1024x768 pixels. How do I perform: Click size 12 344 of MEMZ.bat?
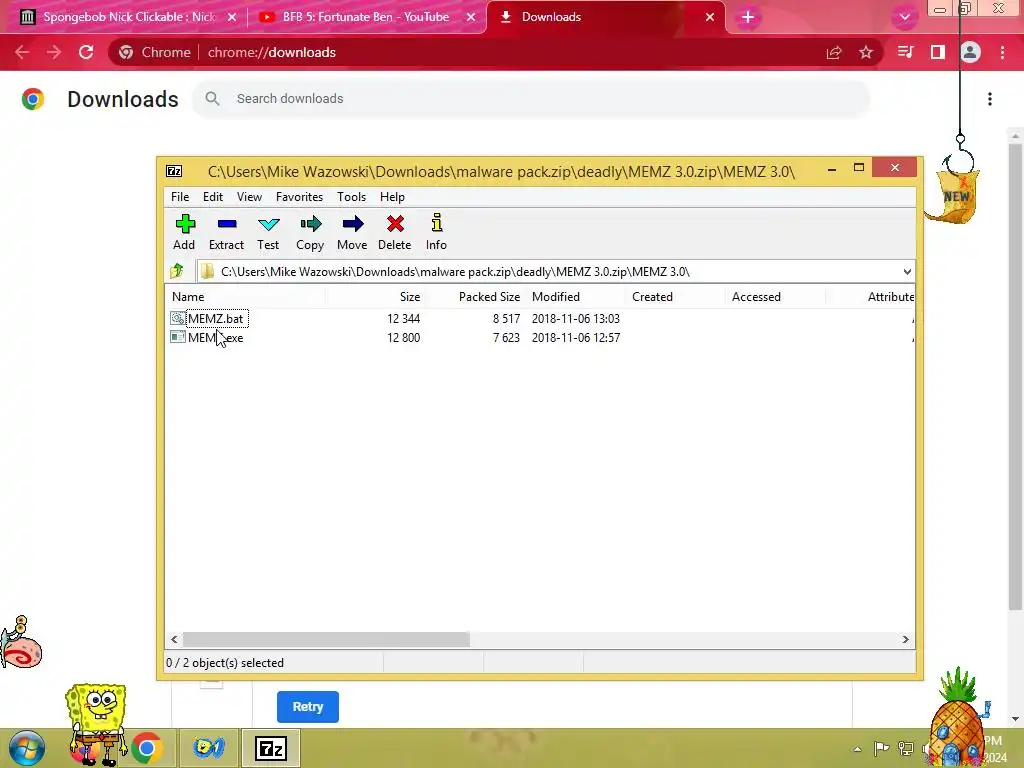(404, 319)
